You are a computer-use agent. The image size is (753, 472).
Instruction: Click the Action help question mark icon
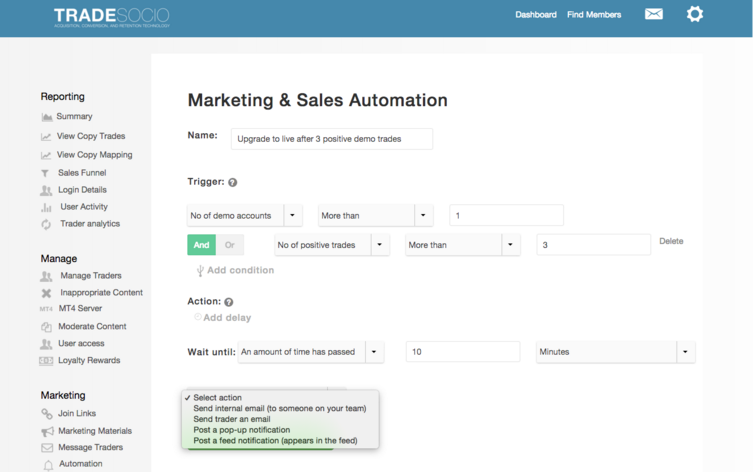[x=229, y=302]
